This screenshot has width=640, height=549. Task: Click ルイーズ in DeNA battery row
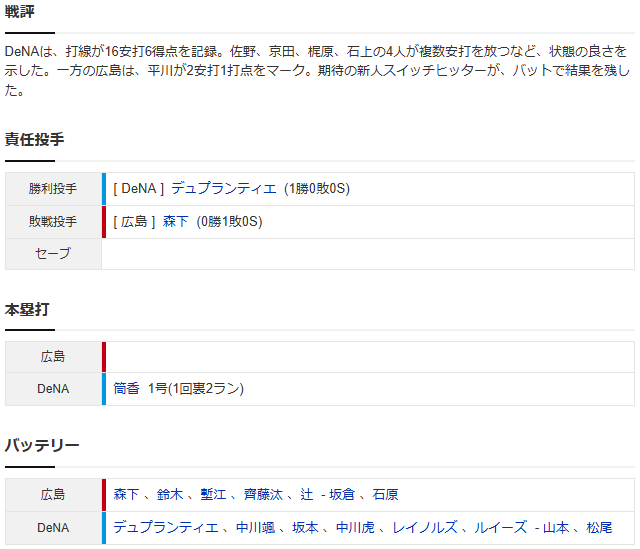point(500,527)
